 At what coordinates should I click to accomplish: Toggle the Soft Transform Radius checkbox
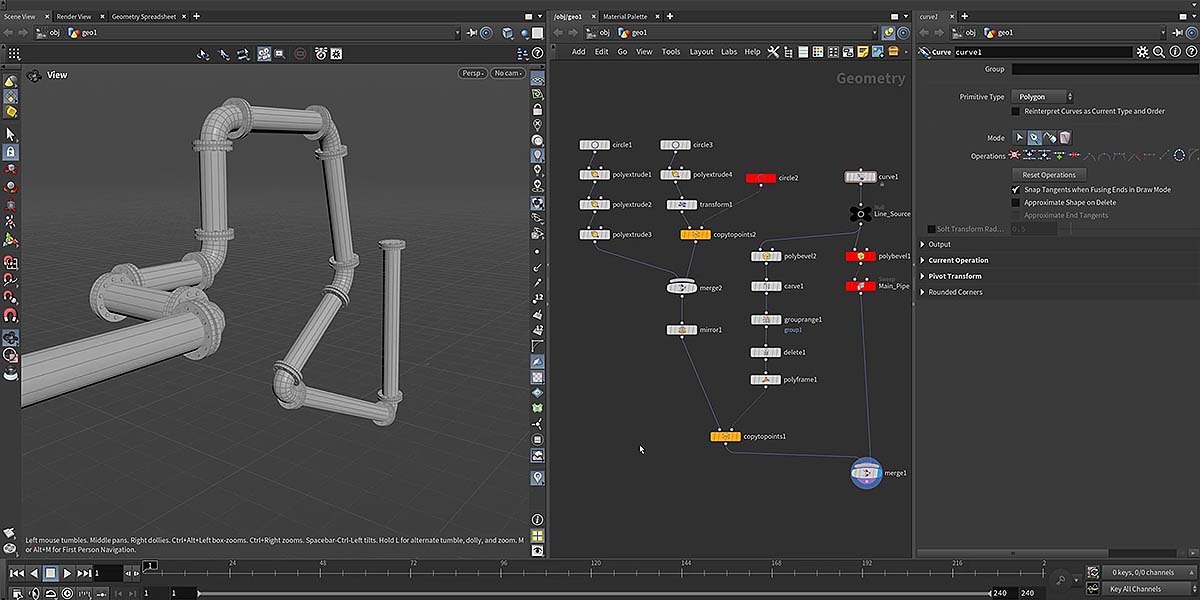pyautogui.click(x=932, y=229)
